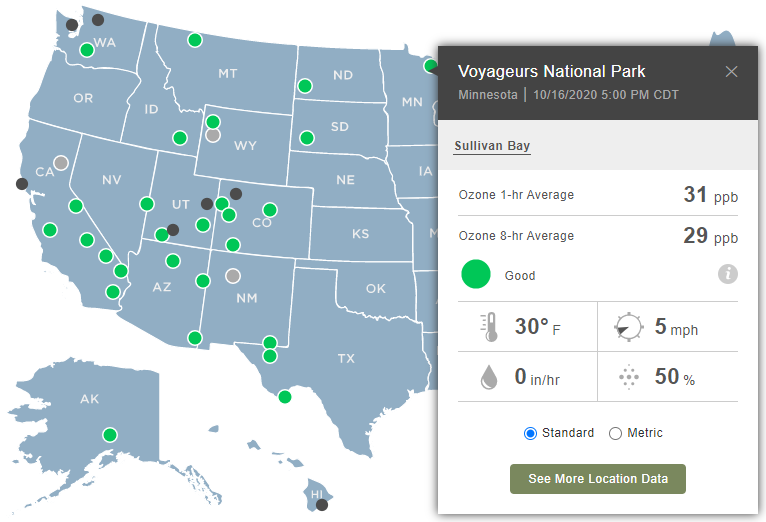Screen dimensions: 766x522
Task: Click the MT label on Montana
Action: [228, 74]
